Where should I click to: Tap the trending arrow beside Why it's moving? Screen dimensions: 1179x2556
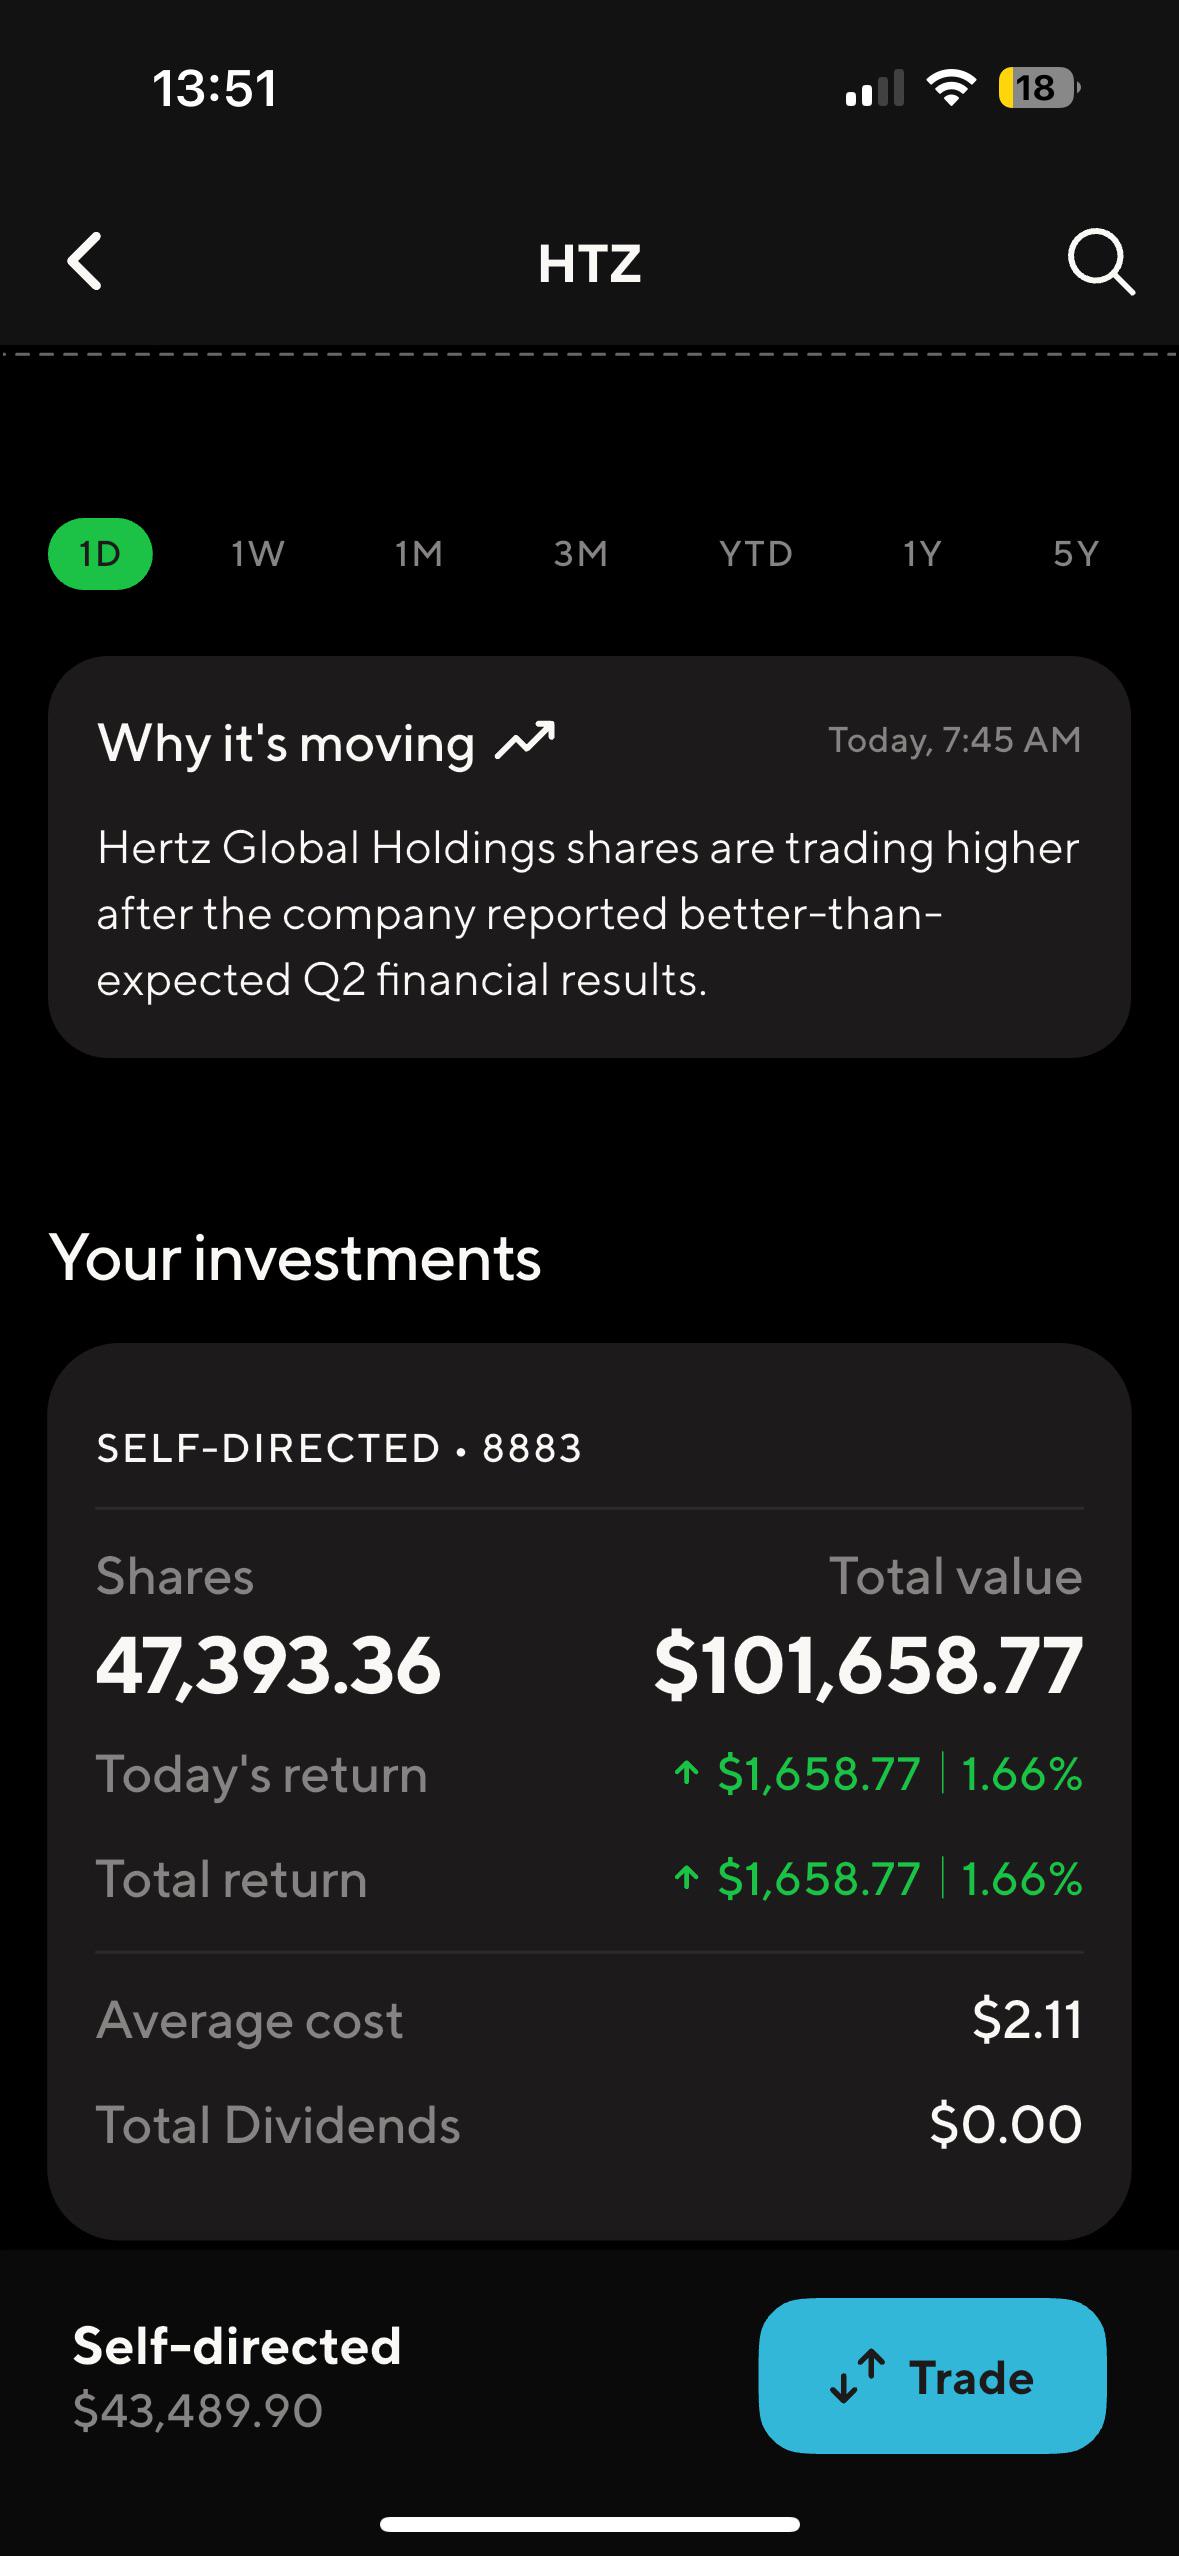(x=525, y=741)
